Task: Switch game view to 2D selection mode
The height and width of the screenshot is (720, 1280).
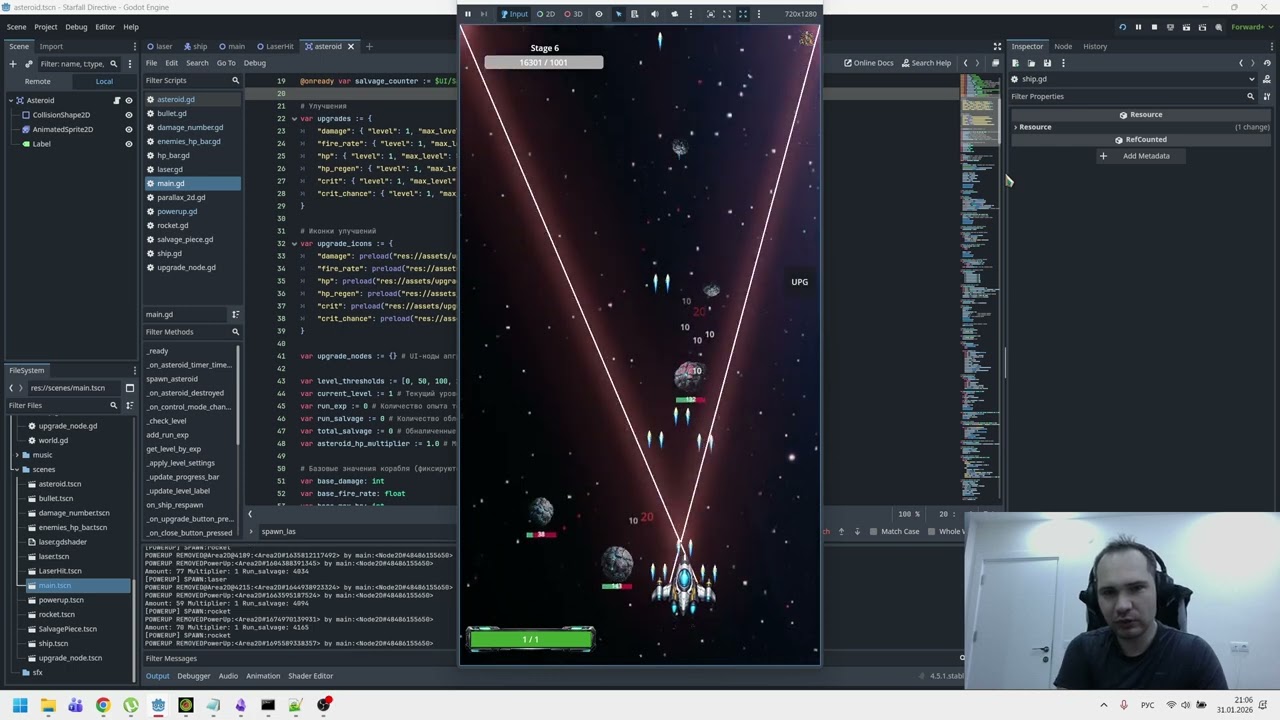Action: (546, 14)
